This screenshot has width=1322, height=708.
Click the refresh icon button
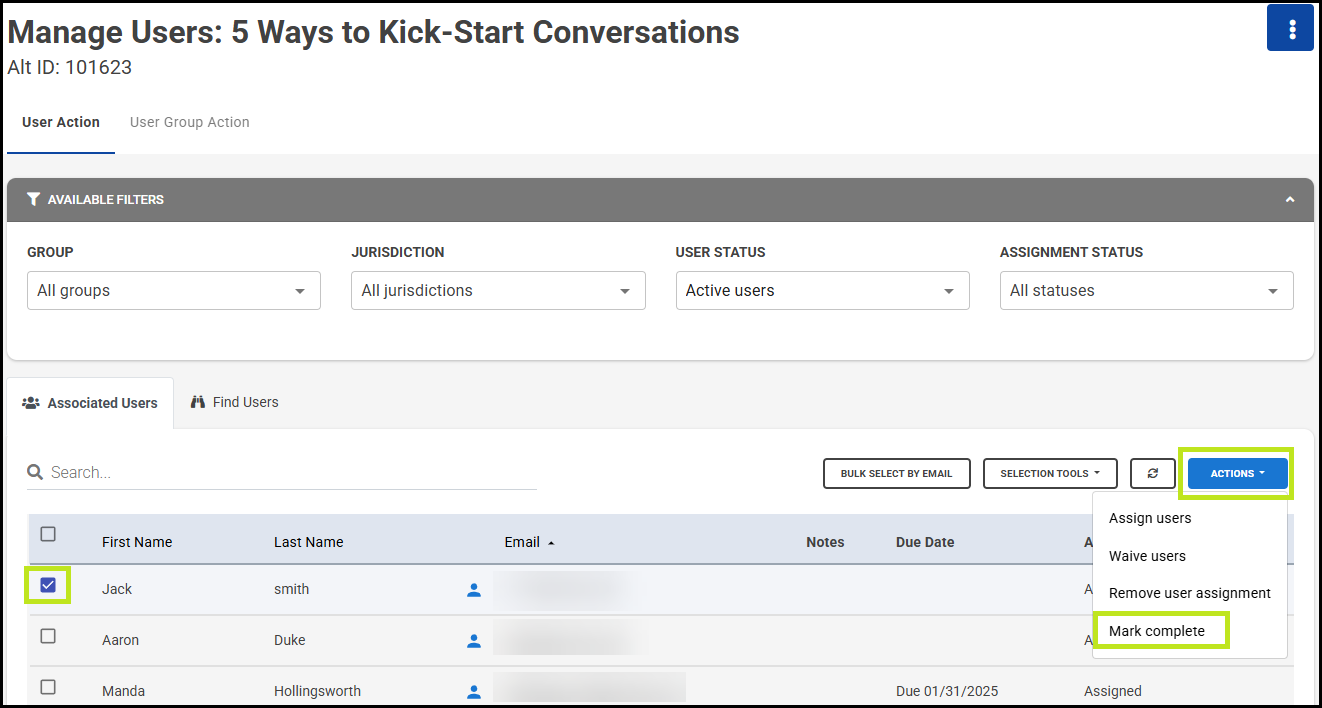[x=1153, y=473]
